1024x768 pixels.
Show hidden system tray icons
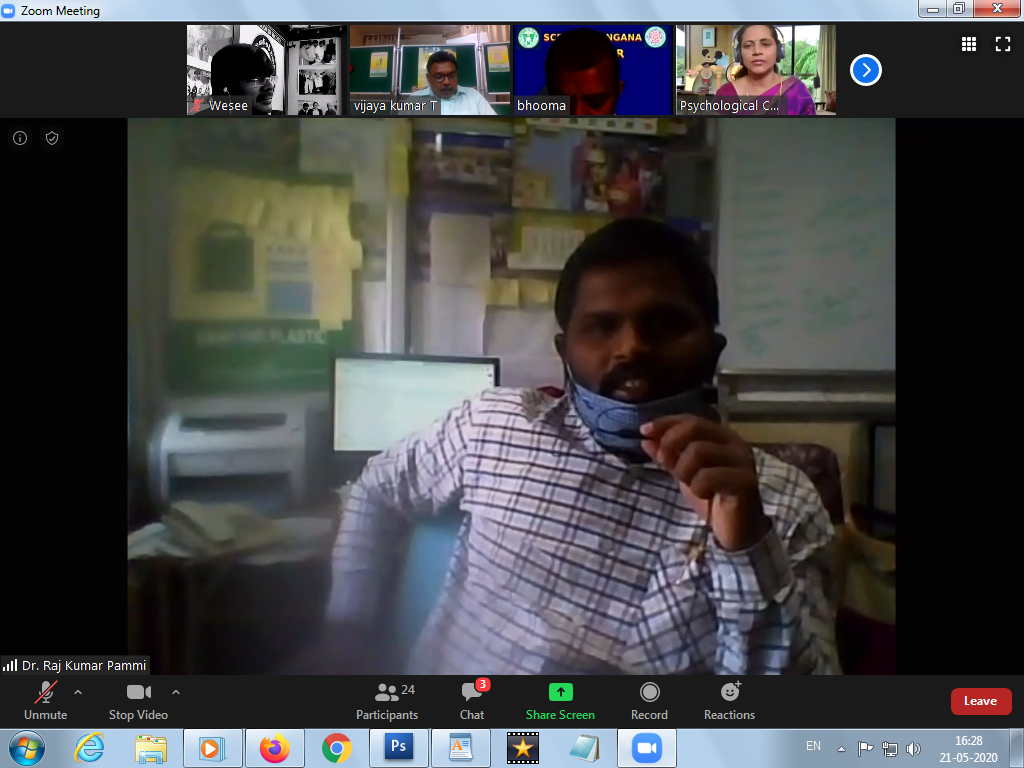[x=841, y=748]
